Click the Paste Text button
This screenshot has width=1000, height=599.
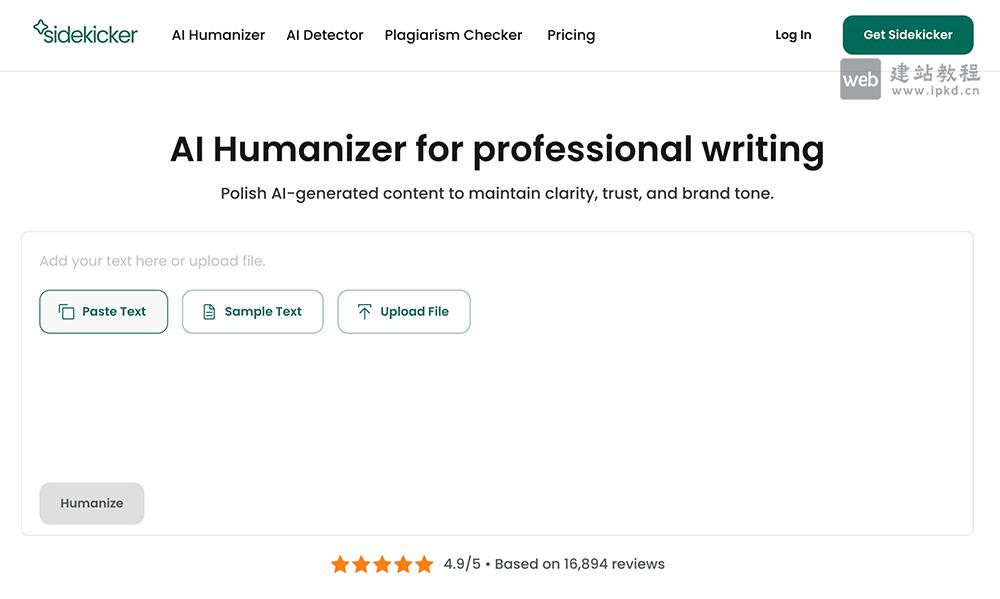(103, 311)
